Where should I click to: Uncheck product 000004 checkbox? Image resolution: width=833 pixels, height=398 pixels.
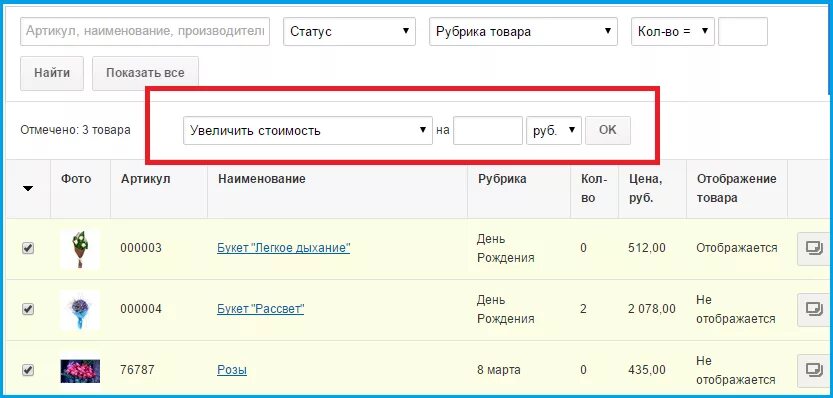coord(28,309)
